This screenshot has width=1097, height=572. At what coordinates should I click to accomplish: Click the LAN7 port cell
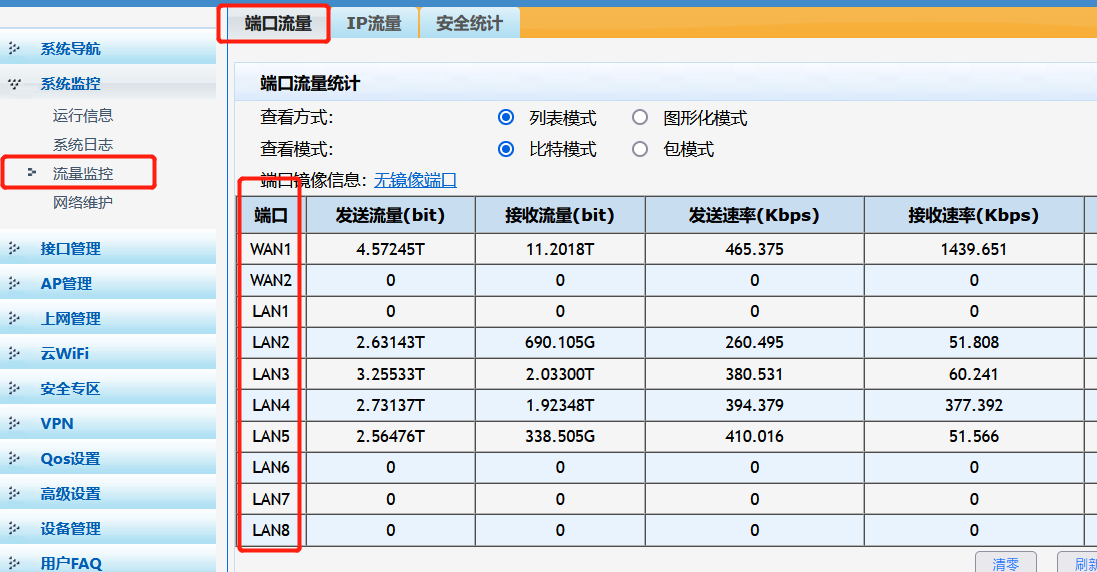coord(271,499)
